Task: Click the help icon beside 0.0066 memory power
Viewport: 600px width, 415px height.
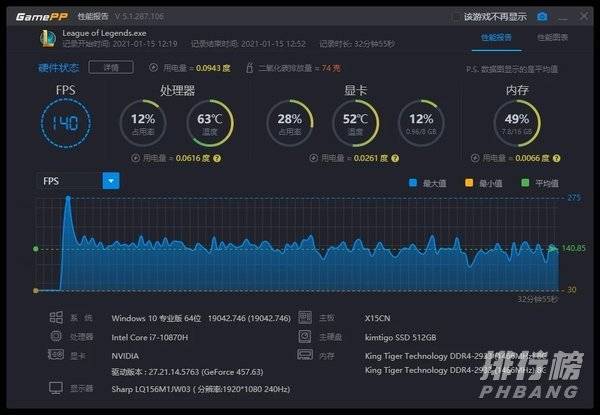Action: click(557, 158)
